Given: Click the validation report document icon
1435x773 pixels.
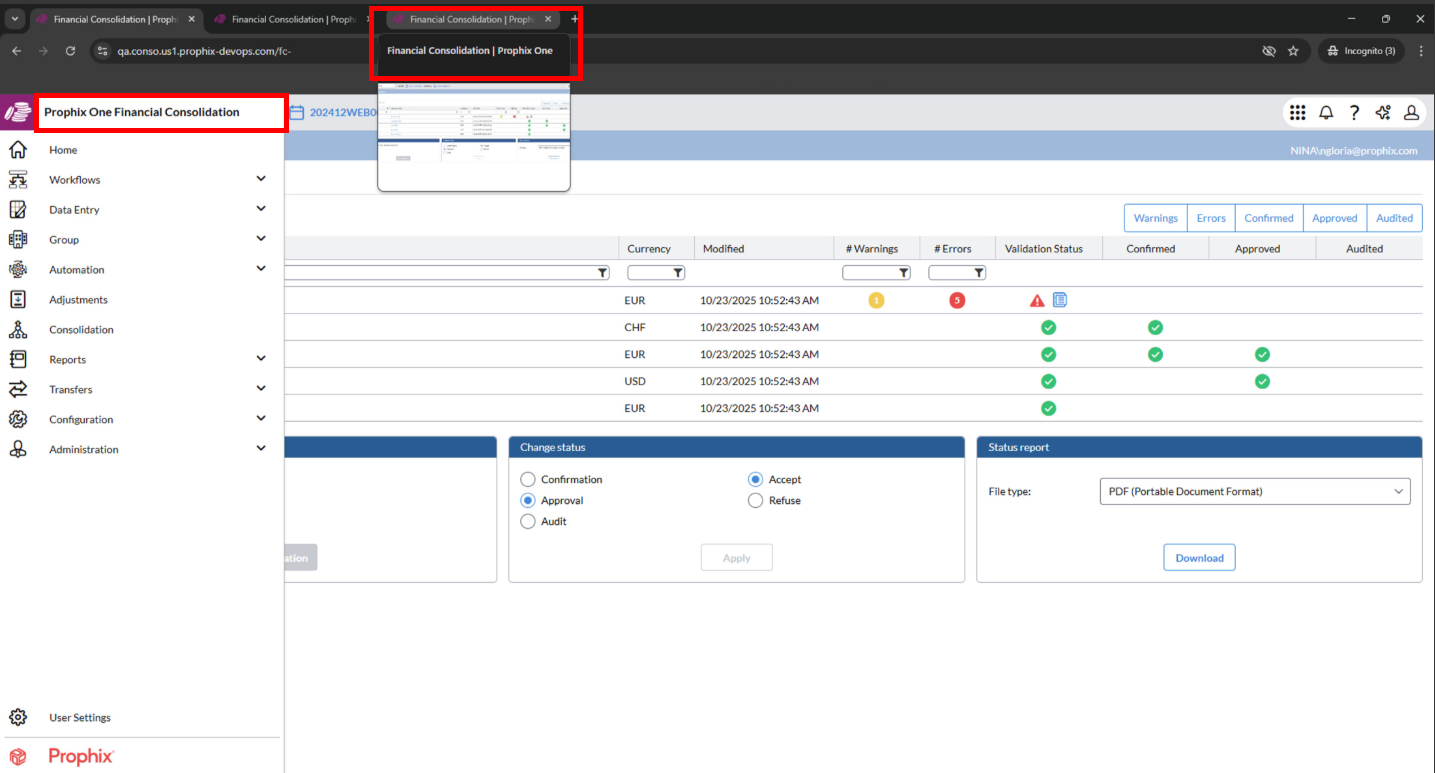Looking at the screenshot, I should pyautogui.click(x=1060, y=300).
